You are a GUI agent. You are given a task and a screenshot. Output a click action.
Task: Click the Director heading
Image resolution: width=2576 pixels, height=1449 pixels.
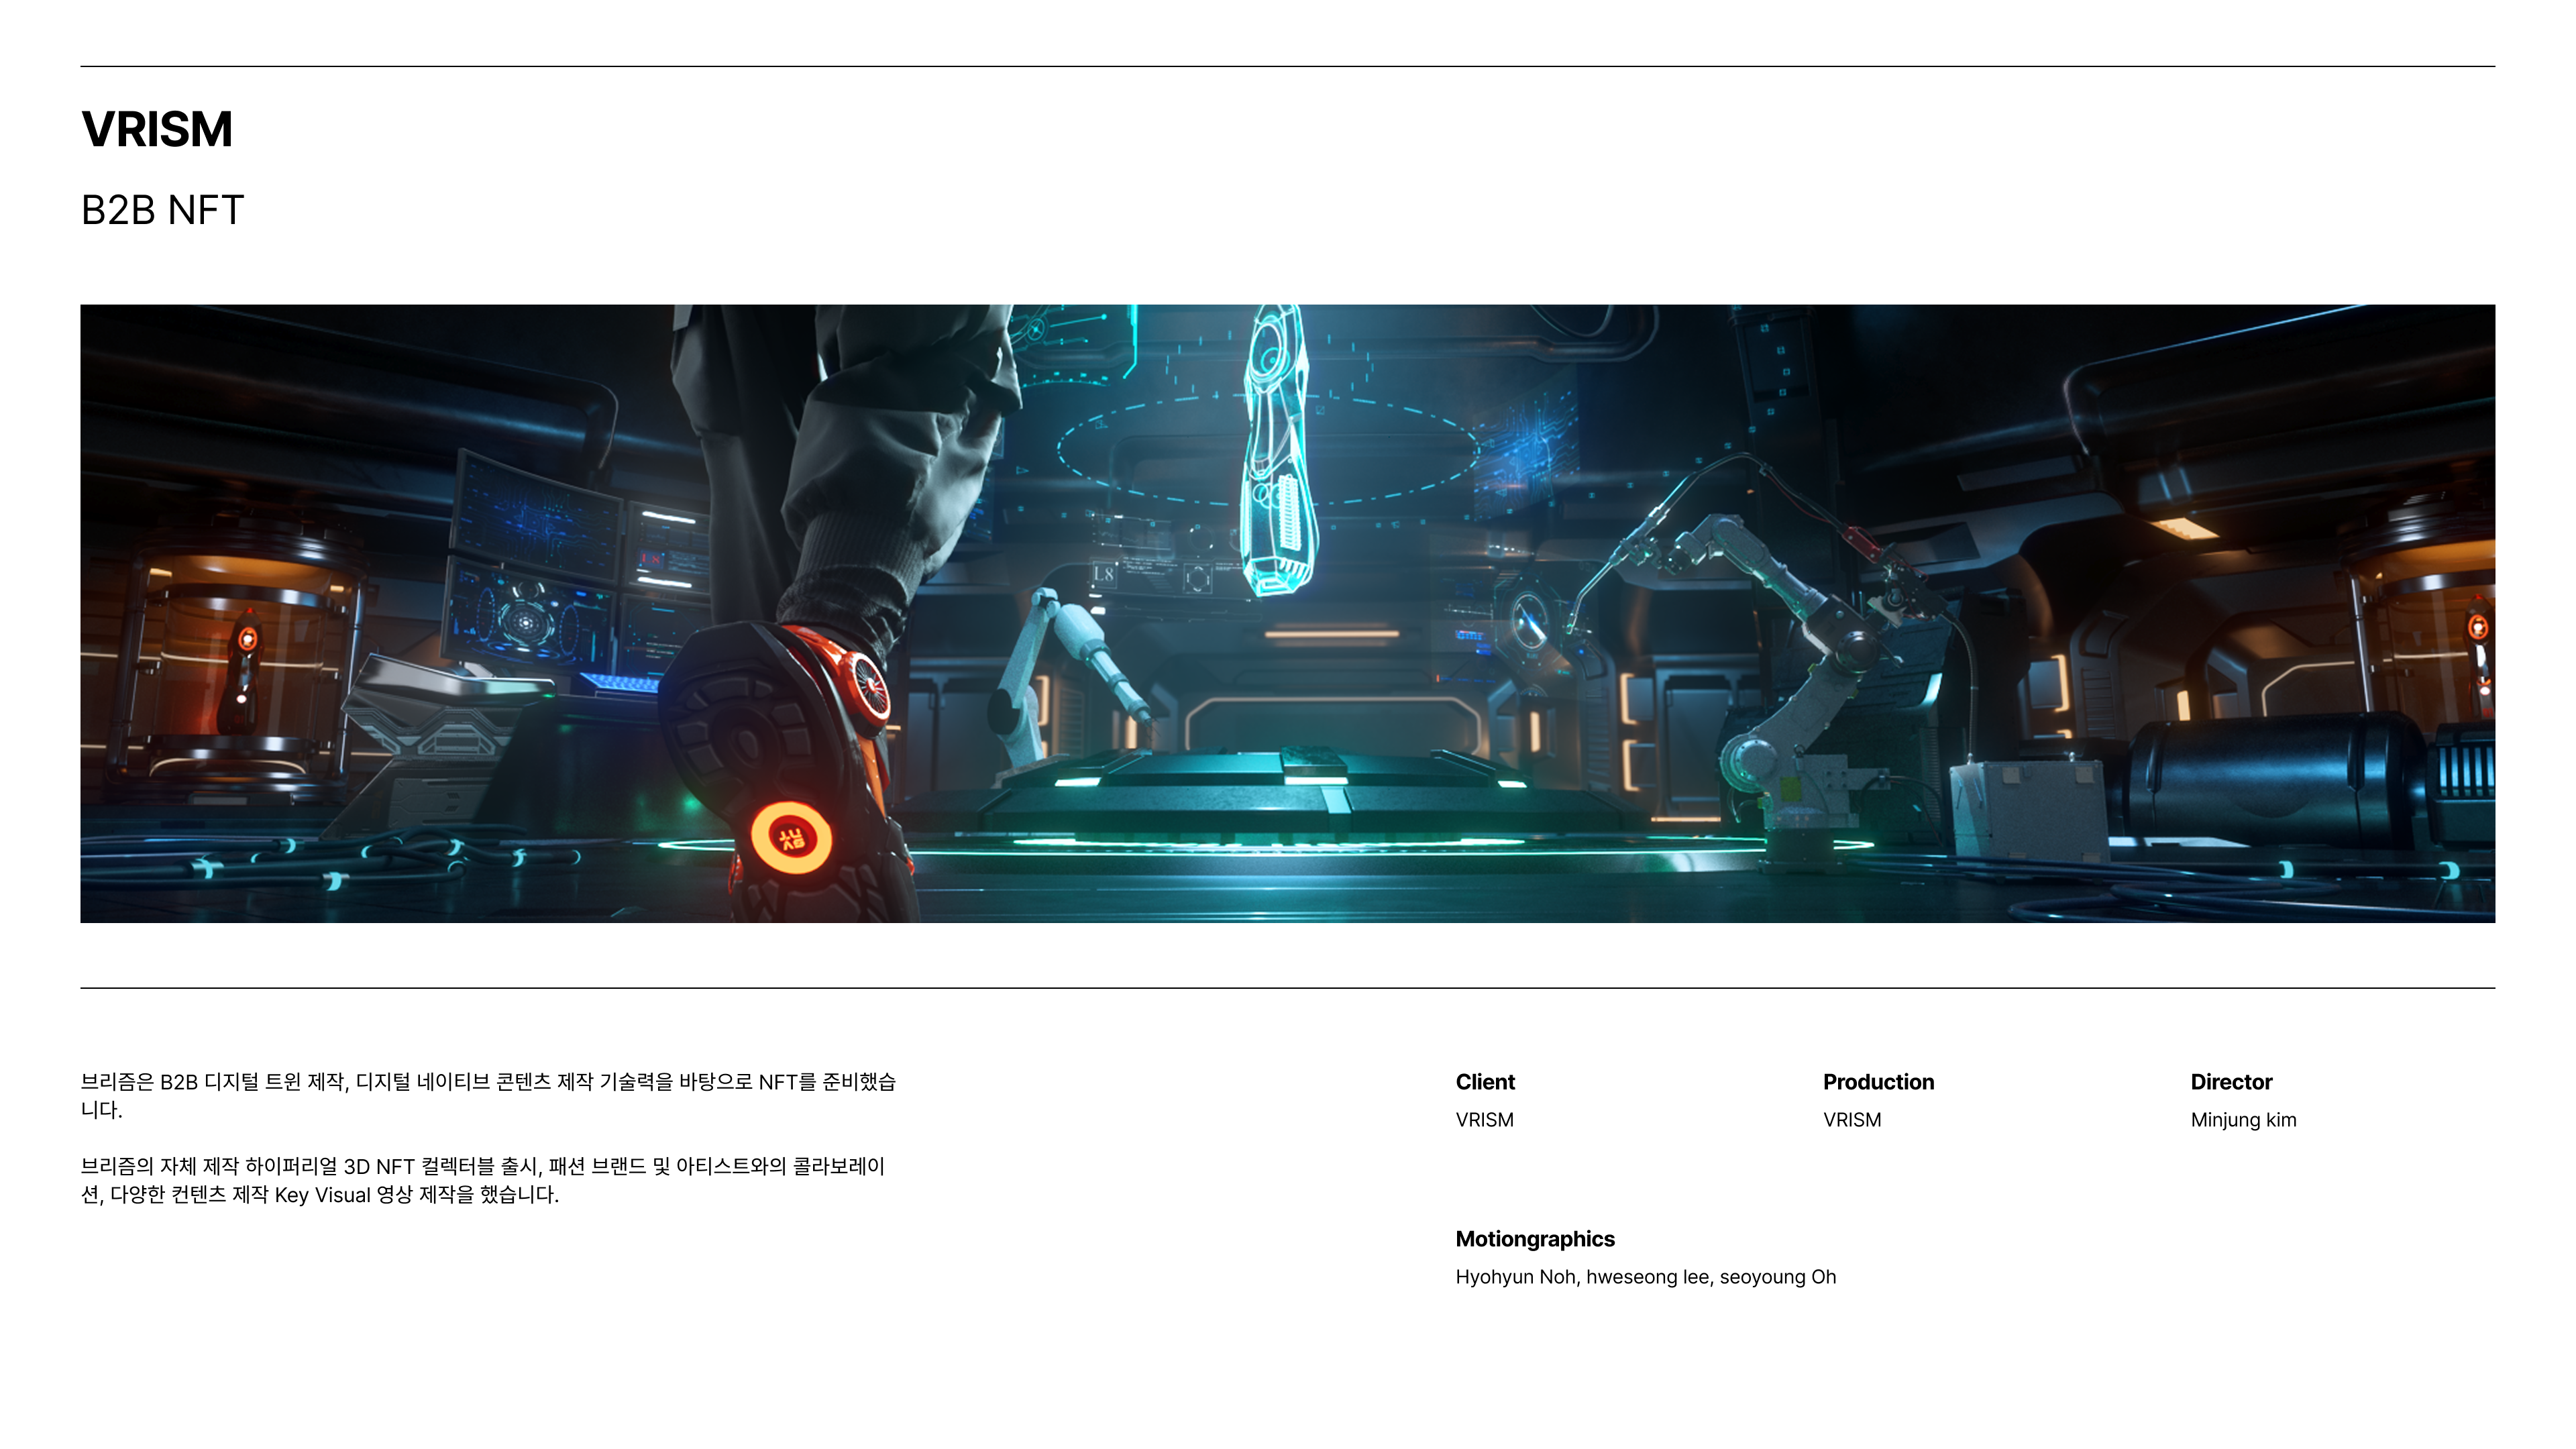[x=2231, y=1082]
